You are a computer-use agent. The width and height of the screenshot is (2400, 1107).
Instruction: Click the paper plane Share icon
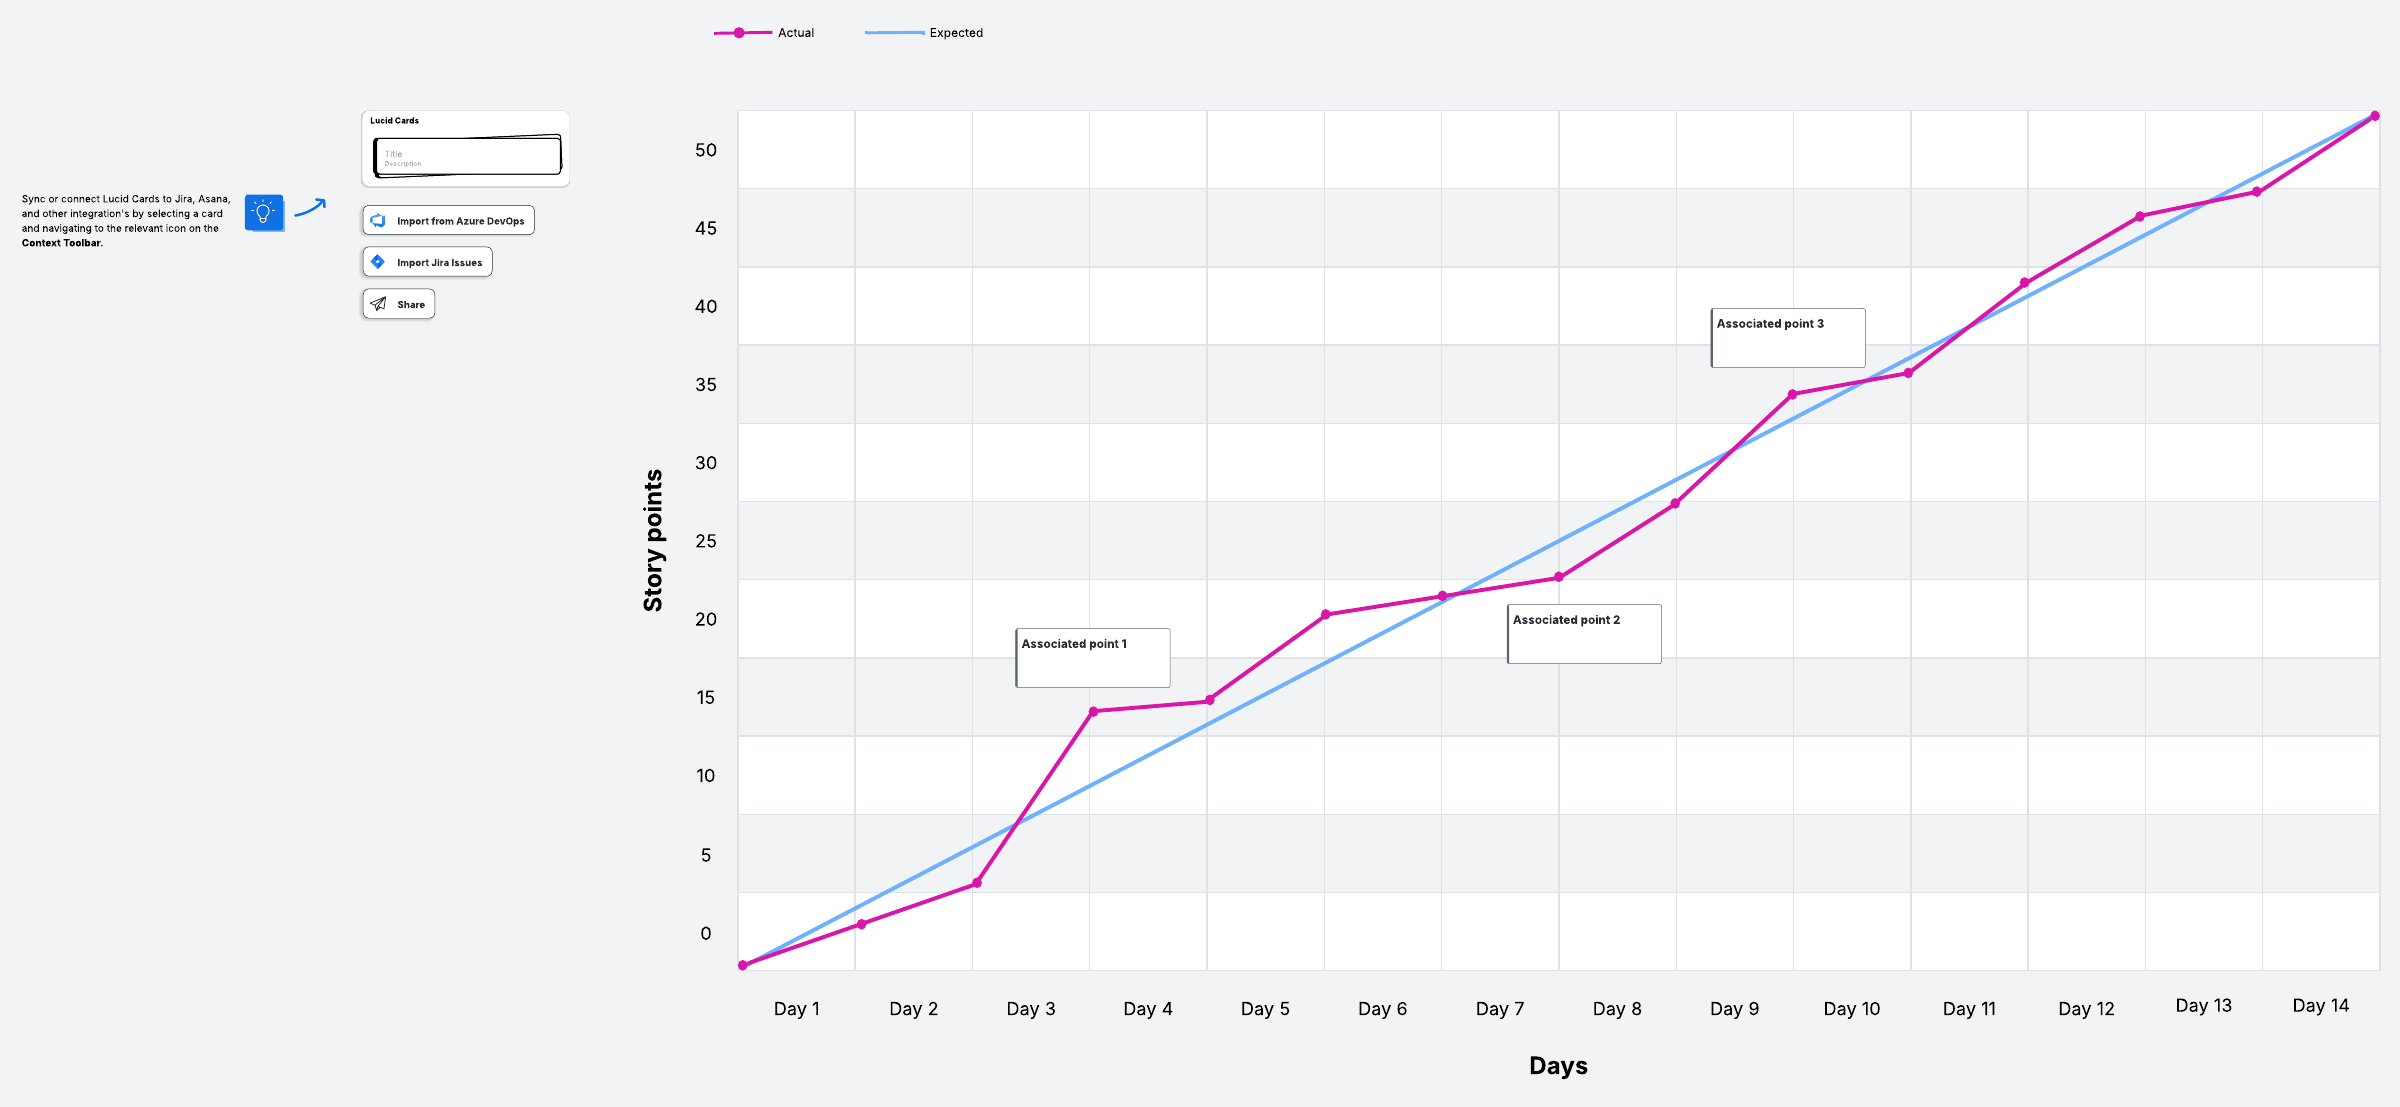click(x=378, y=304)
